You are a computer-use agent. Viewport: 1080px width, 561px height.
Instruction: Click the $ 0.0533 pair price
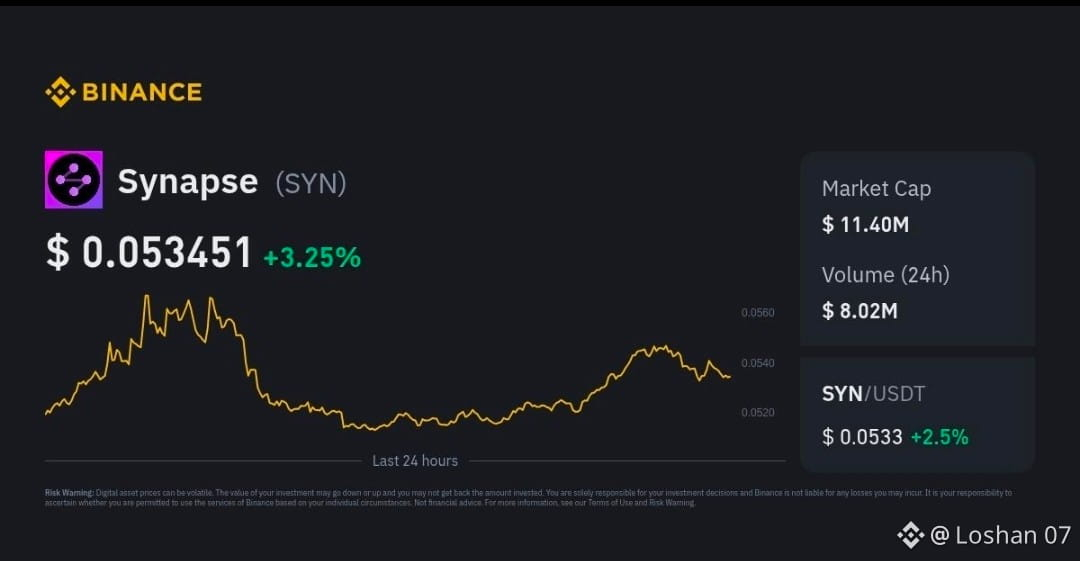862,437
